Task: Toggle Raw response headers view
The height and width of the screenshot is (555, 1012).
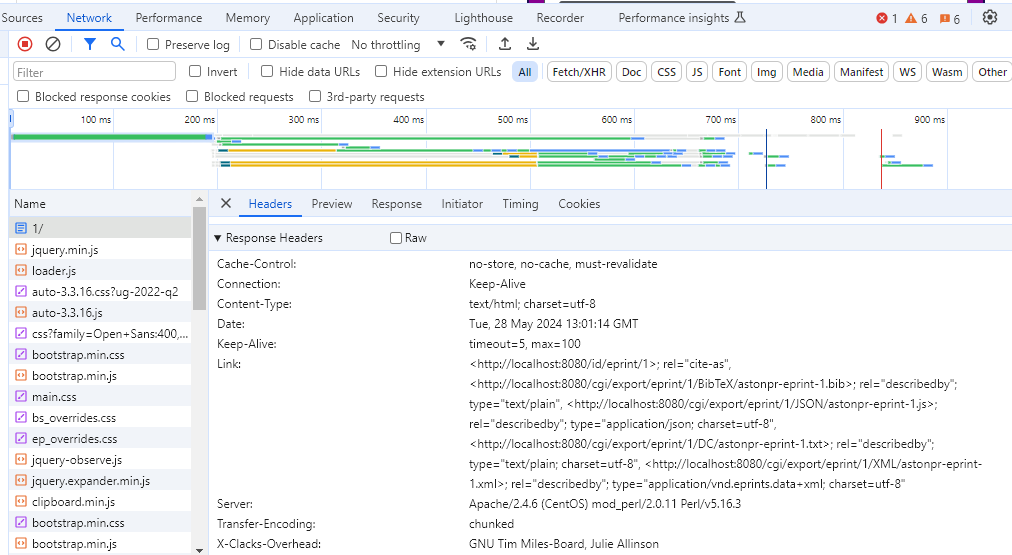Action: 396,237
